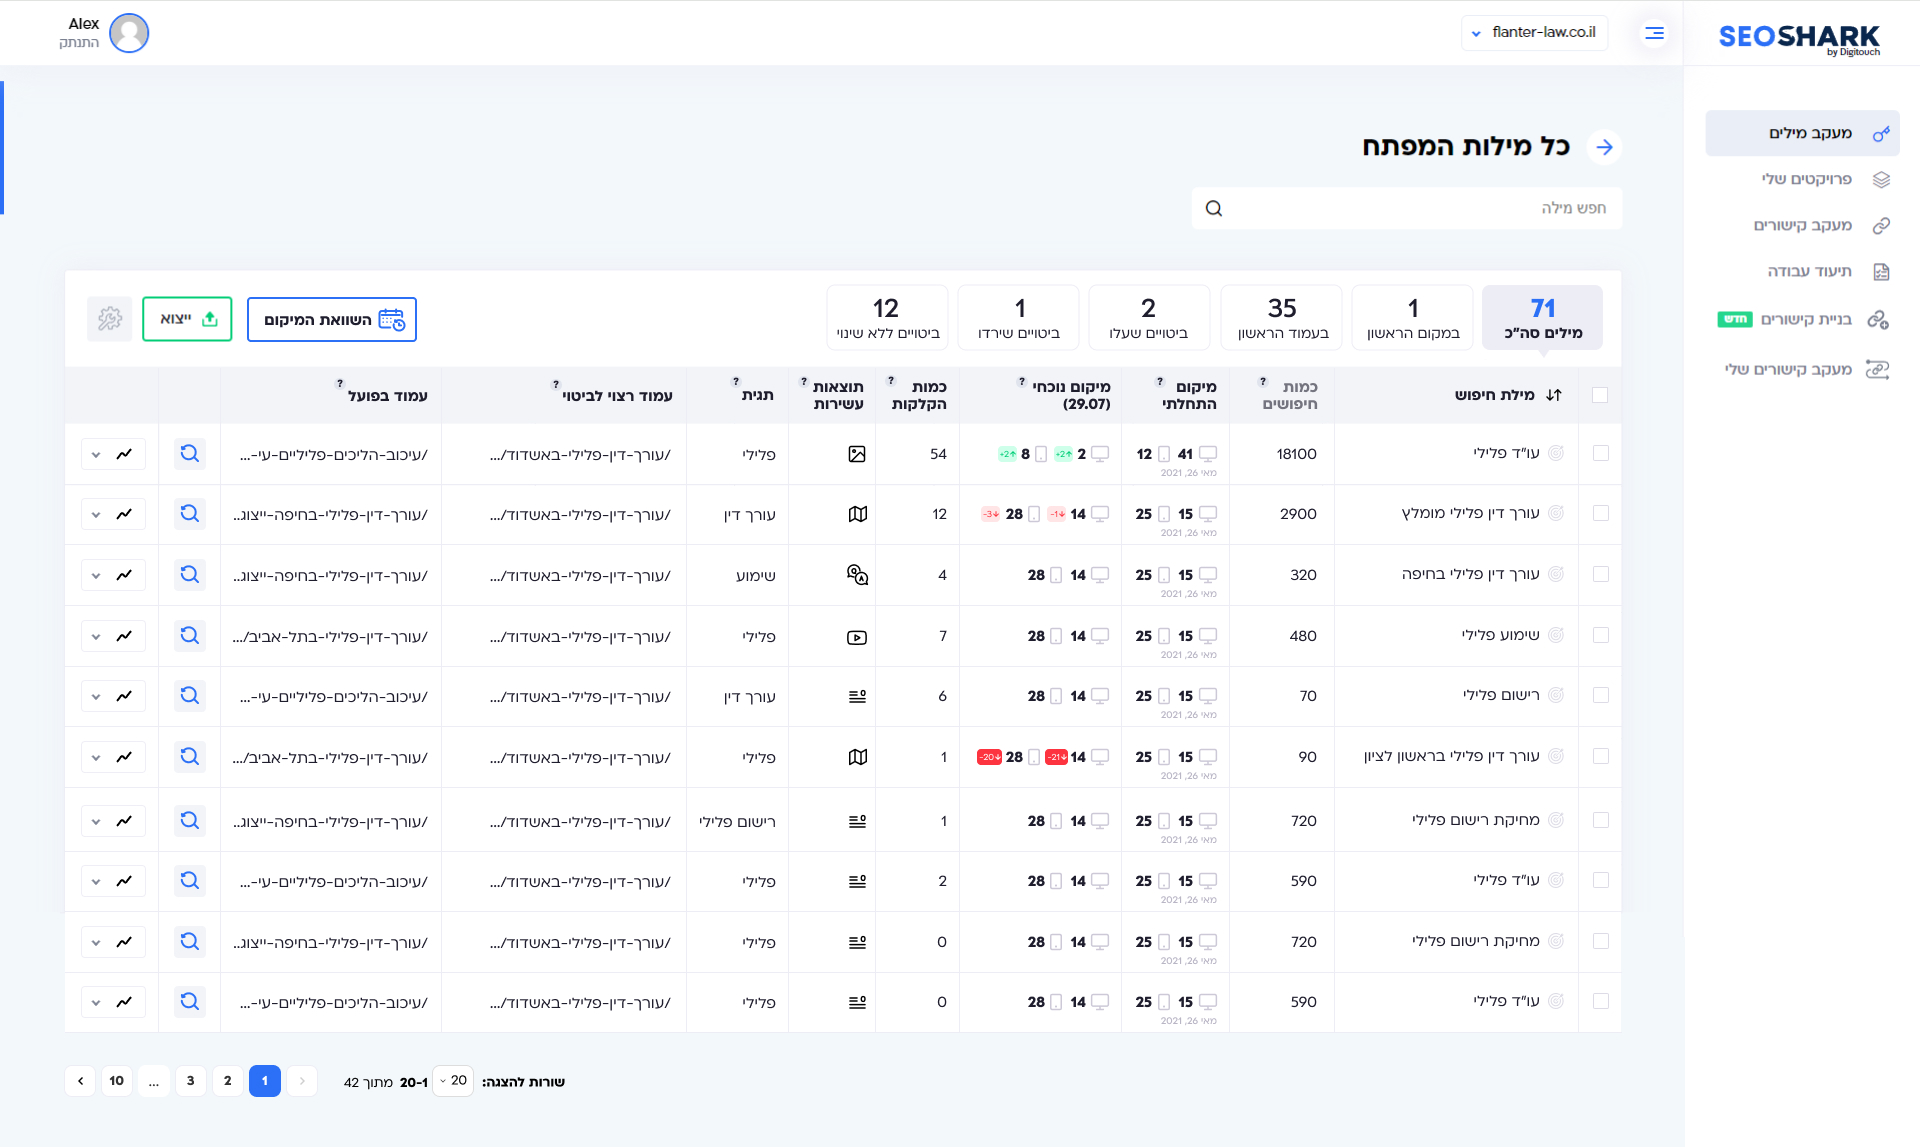Open magnifier search for last row עו"ד פלילי 590
This screenshot has height=1147, width=1920.
tap(189, 1002)
